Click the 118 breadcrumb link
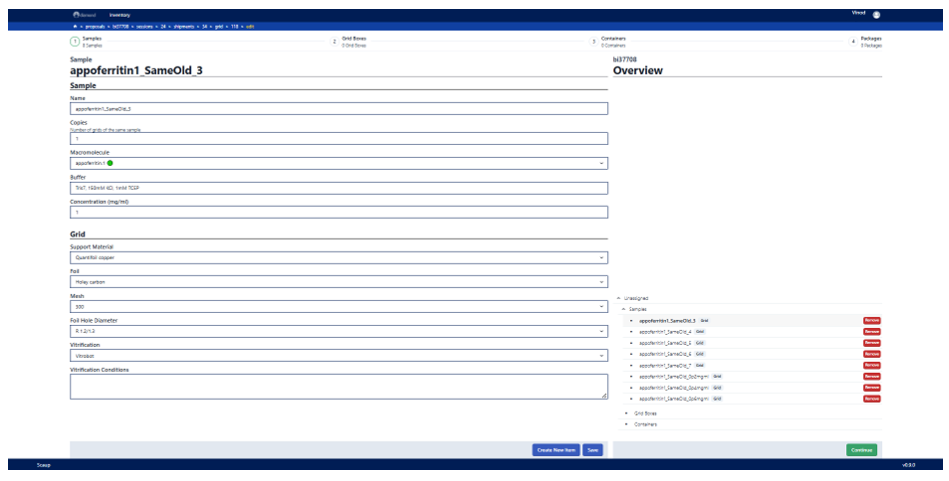Image resolution: width=949 pixels, height=481 pixels. click(x=235, y=27)
